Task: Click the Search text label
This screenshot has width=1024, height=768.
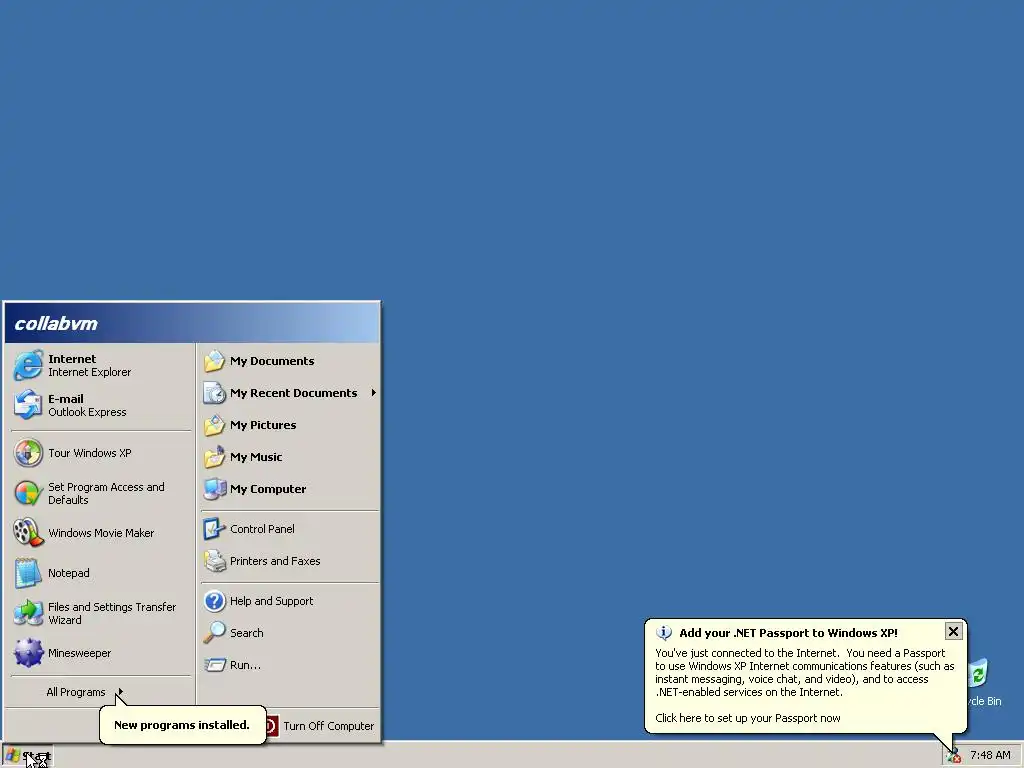Action: [246, 633]
